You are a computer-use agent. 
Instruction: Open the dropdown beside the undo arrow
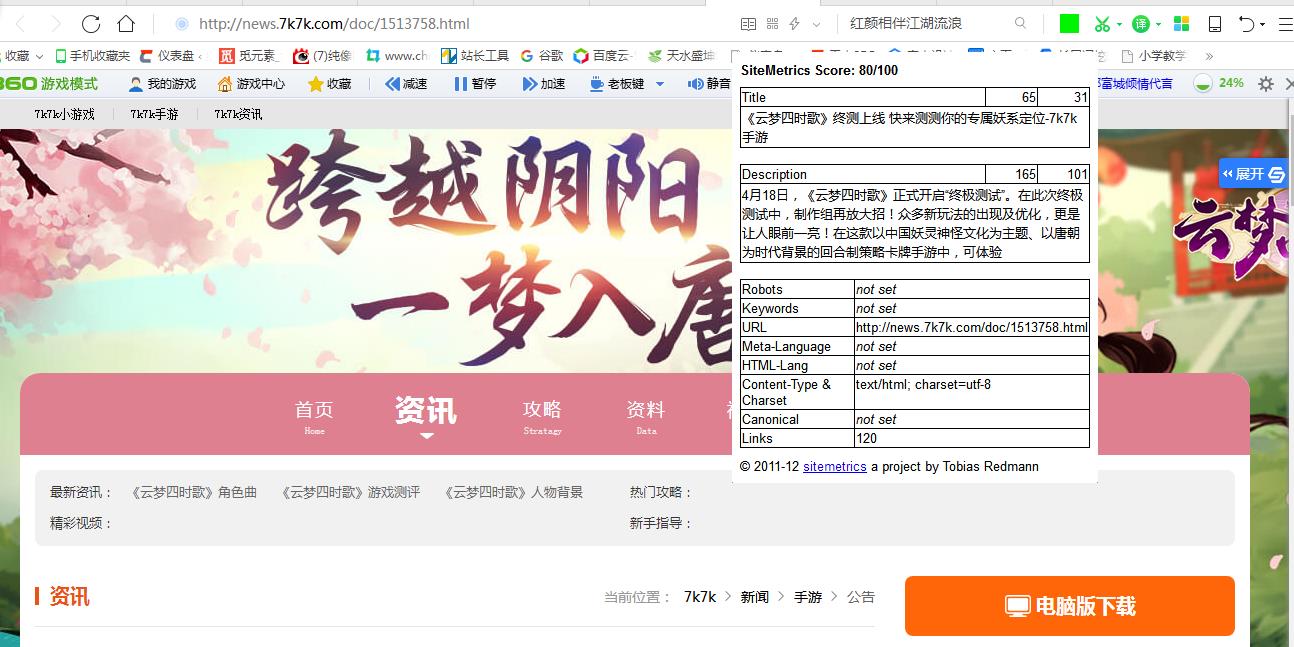(x=1263, y=24)
